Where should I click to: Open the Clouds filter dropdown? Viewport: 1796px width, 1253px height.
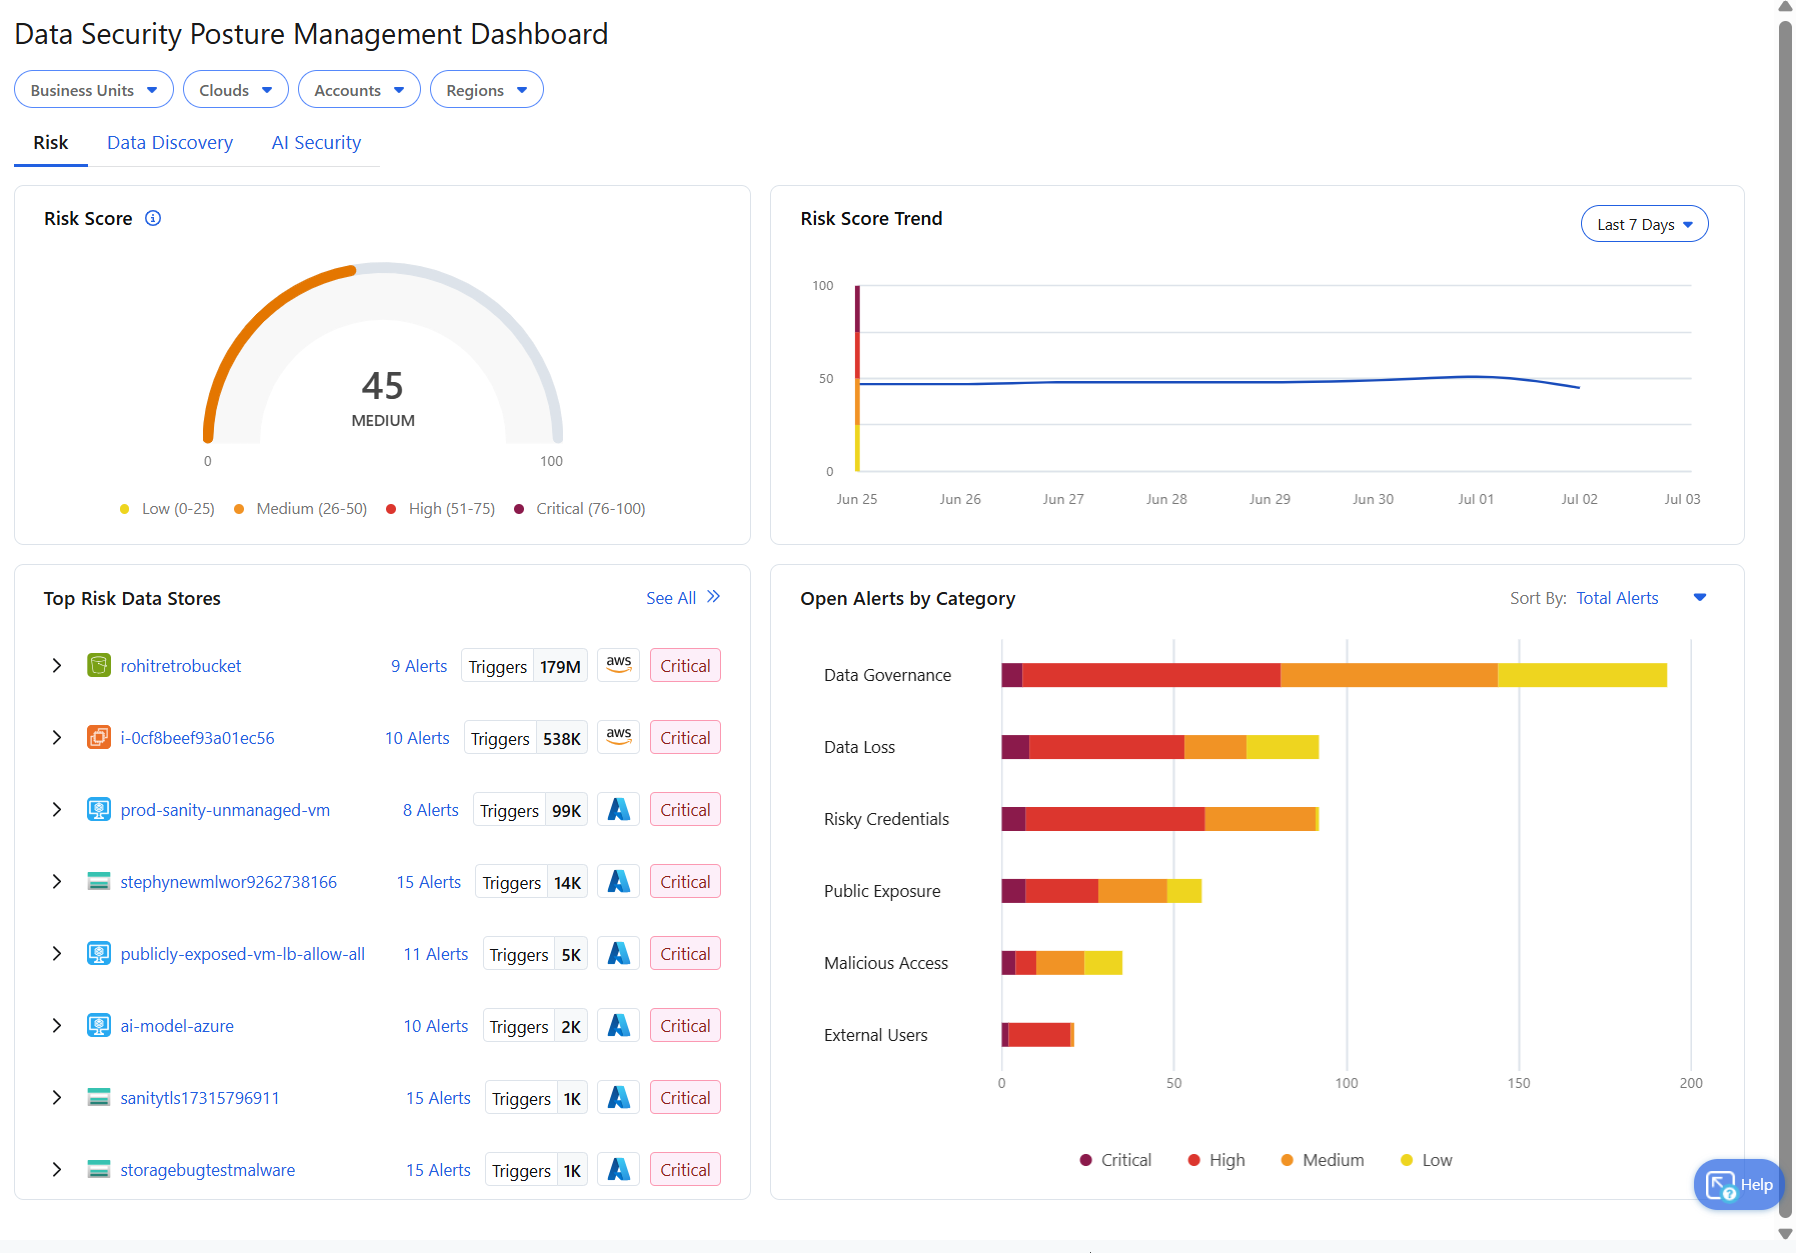(x=236, y=89)
